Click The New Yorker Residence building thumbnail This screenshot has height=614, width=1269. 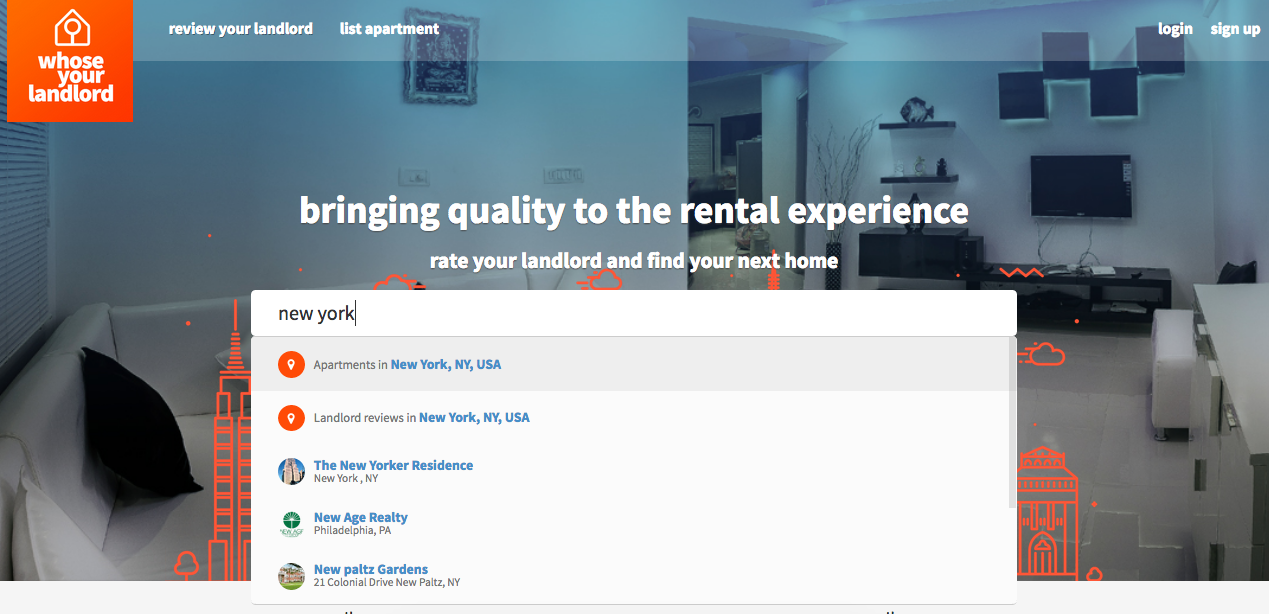(x=291, y=471)
